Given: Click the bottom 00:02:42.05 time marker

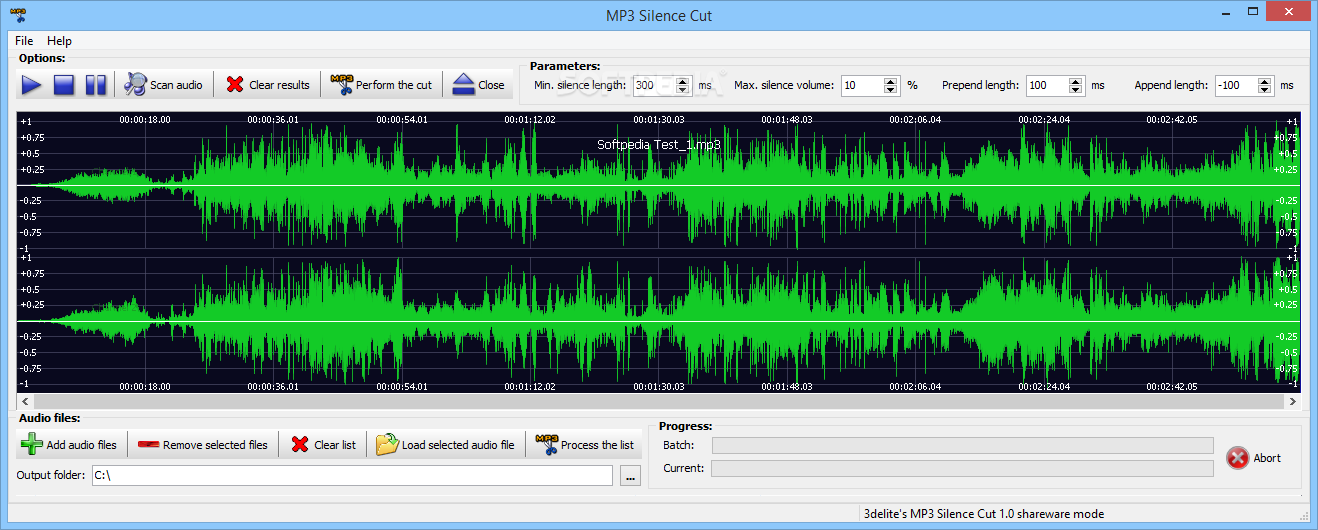Looking at the screenshot, I should tap(1172, 386).
